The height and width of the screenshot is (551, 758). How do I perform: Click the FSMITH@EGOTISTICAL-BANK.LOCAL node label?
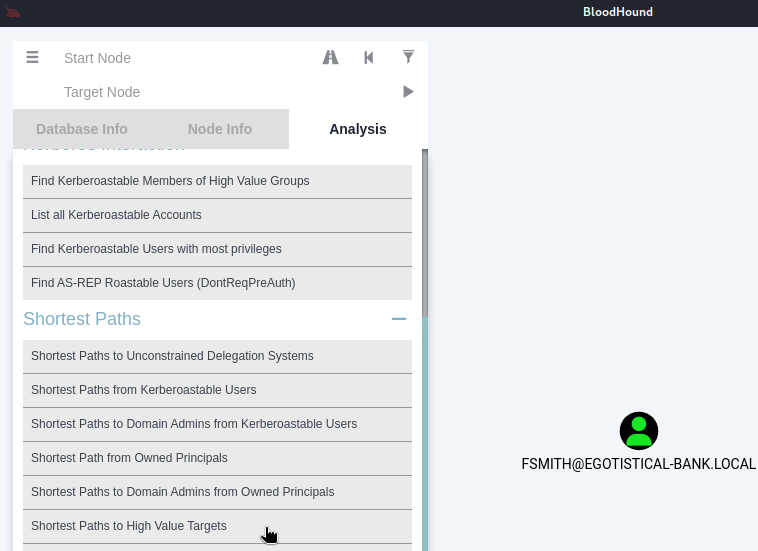(x=639, y=464)
